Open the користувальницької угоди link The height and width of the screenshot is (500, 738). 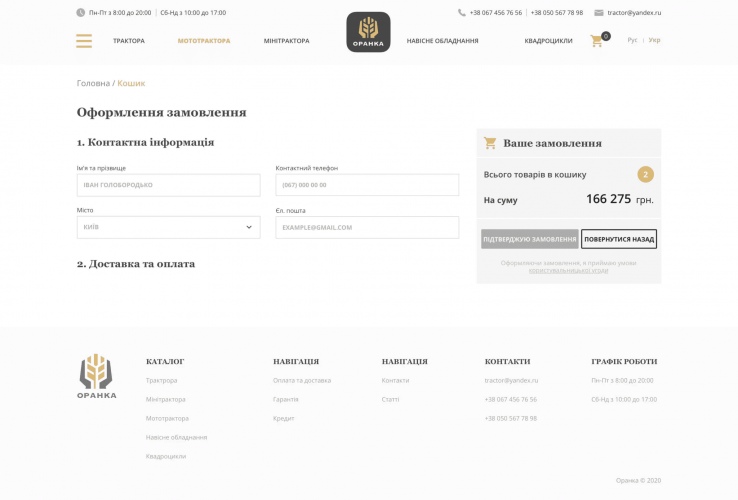click(569, 271)
